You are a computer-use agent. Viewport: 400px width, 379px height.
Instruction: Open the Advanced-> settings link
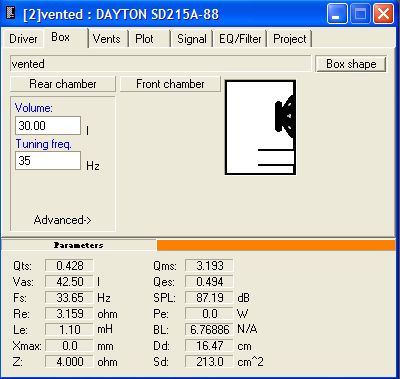[62, 220]
